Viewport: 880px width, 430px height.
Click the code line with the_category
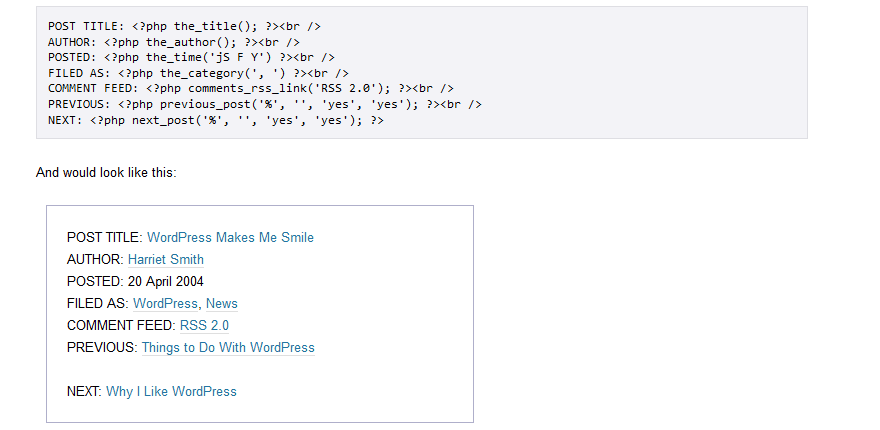[198, 73]
